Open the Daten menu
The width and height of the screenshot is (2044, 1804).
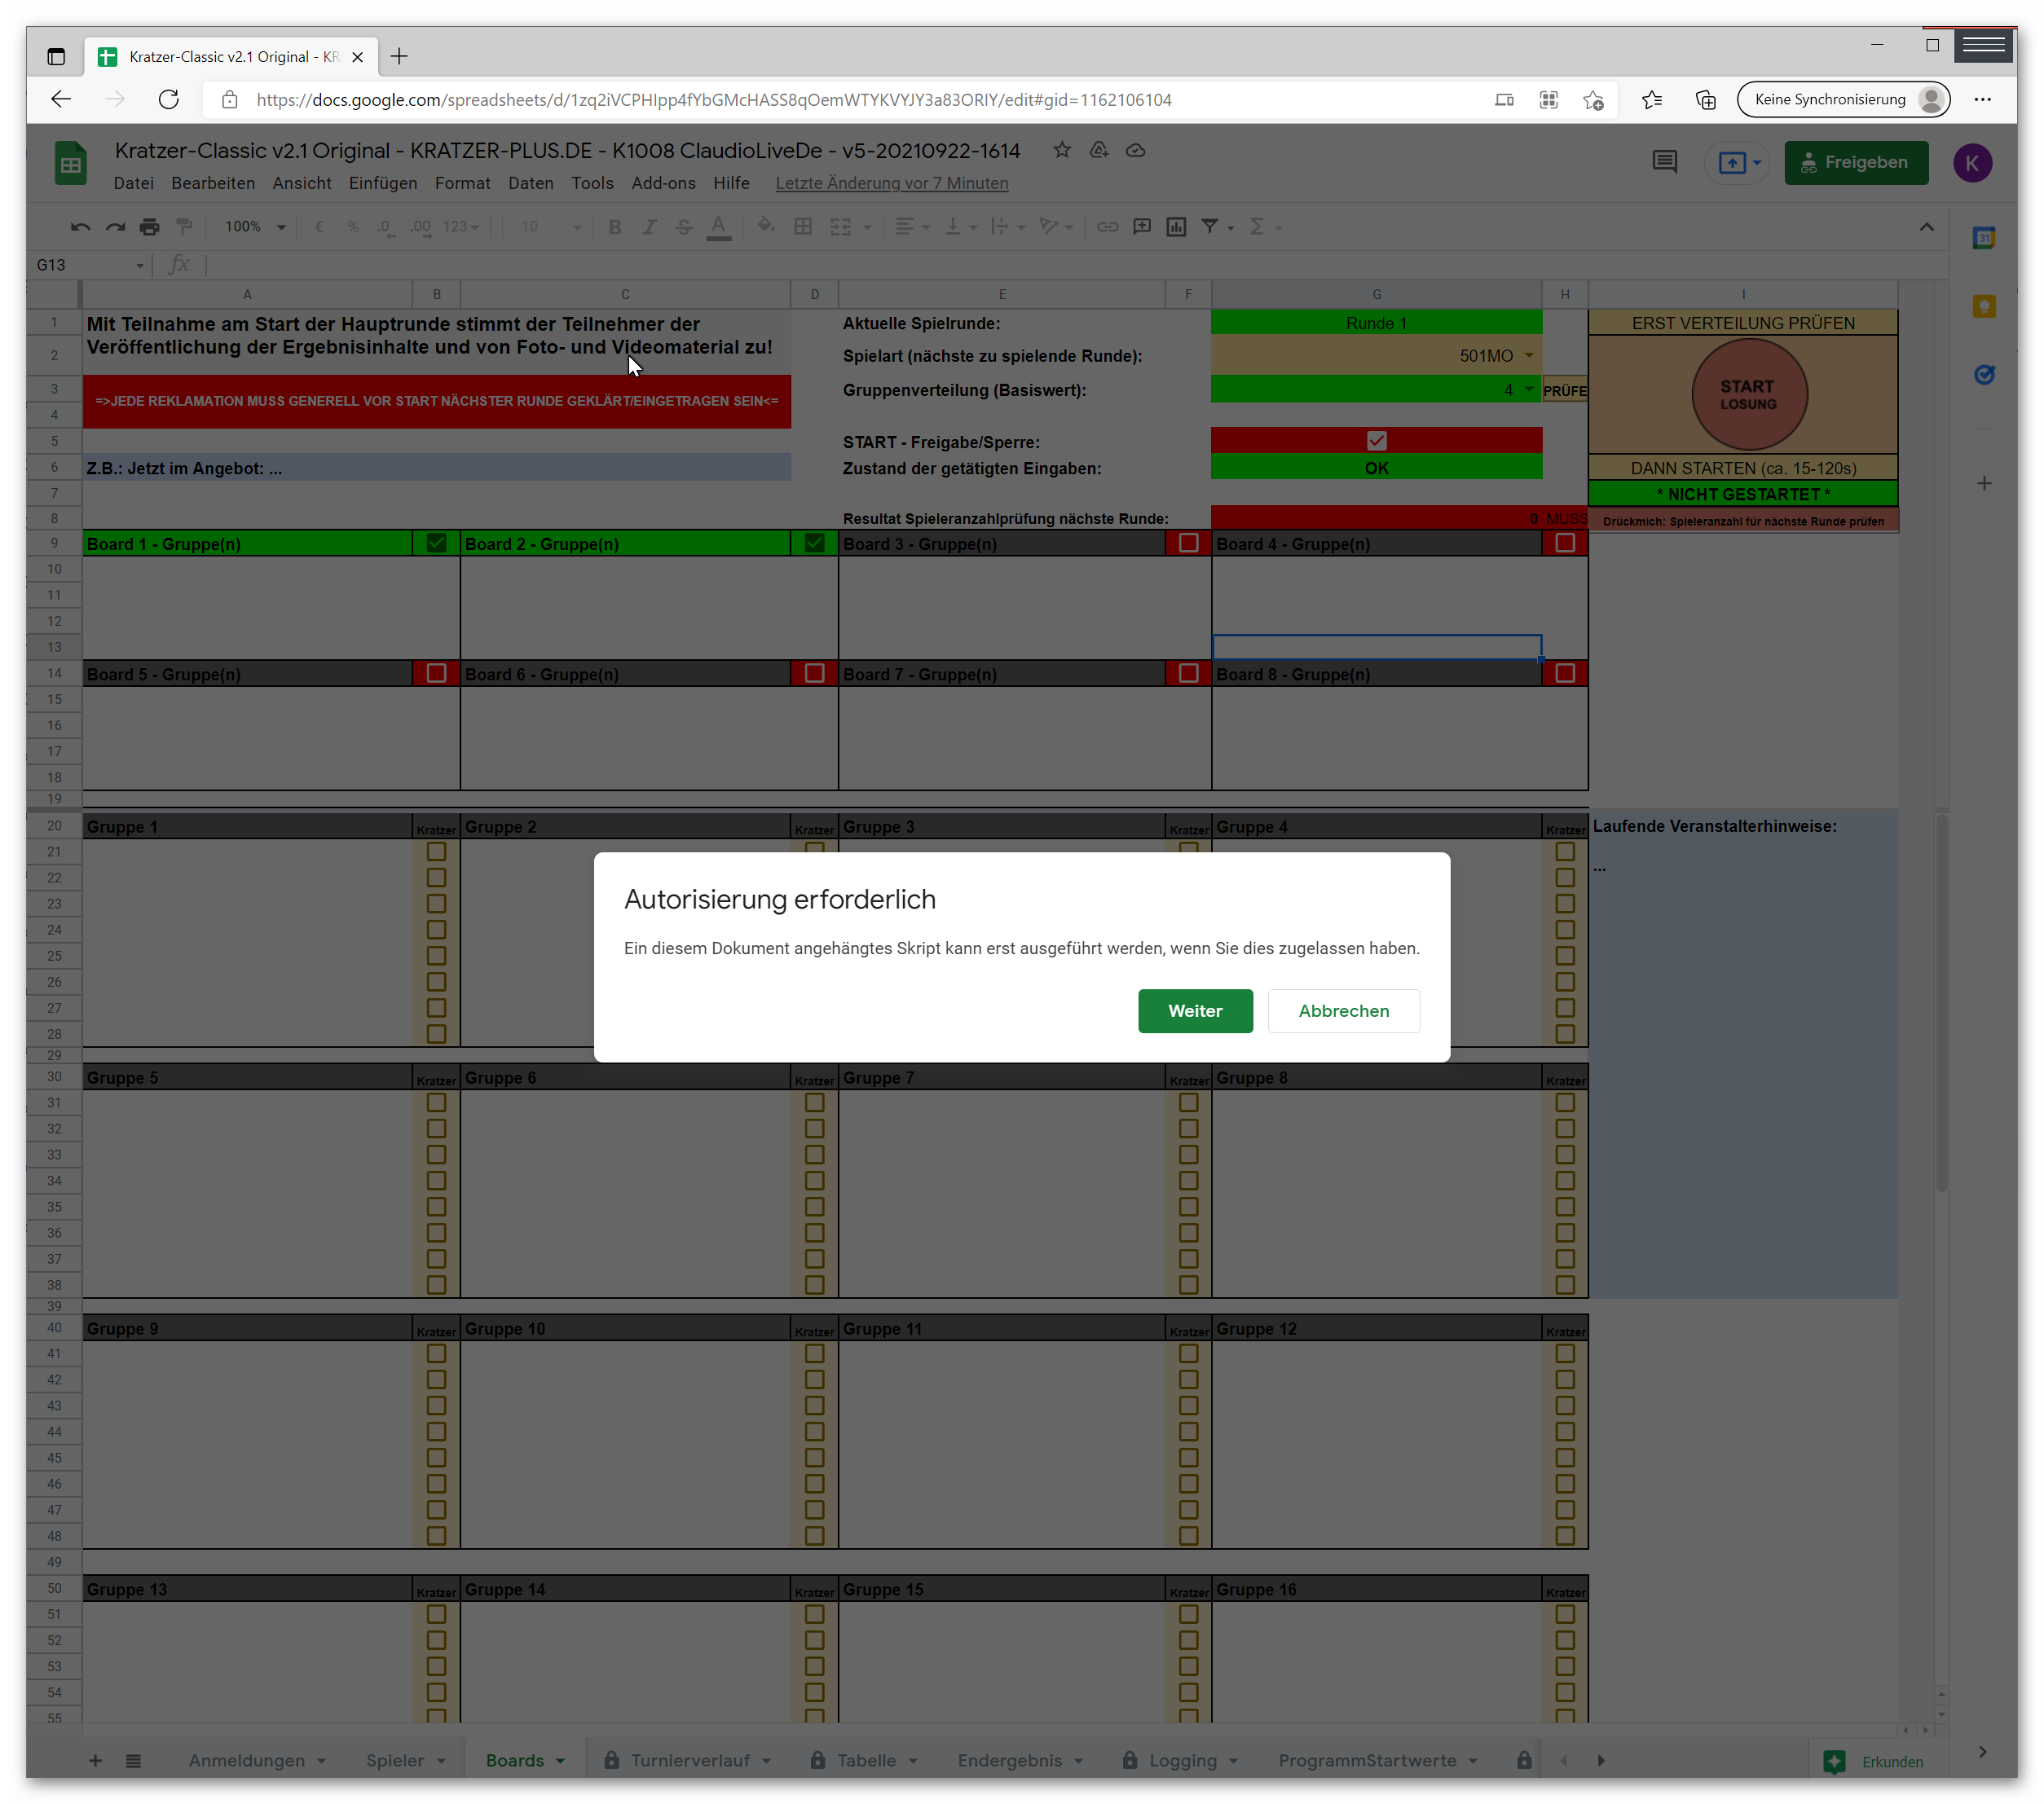530,183
